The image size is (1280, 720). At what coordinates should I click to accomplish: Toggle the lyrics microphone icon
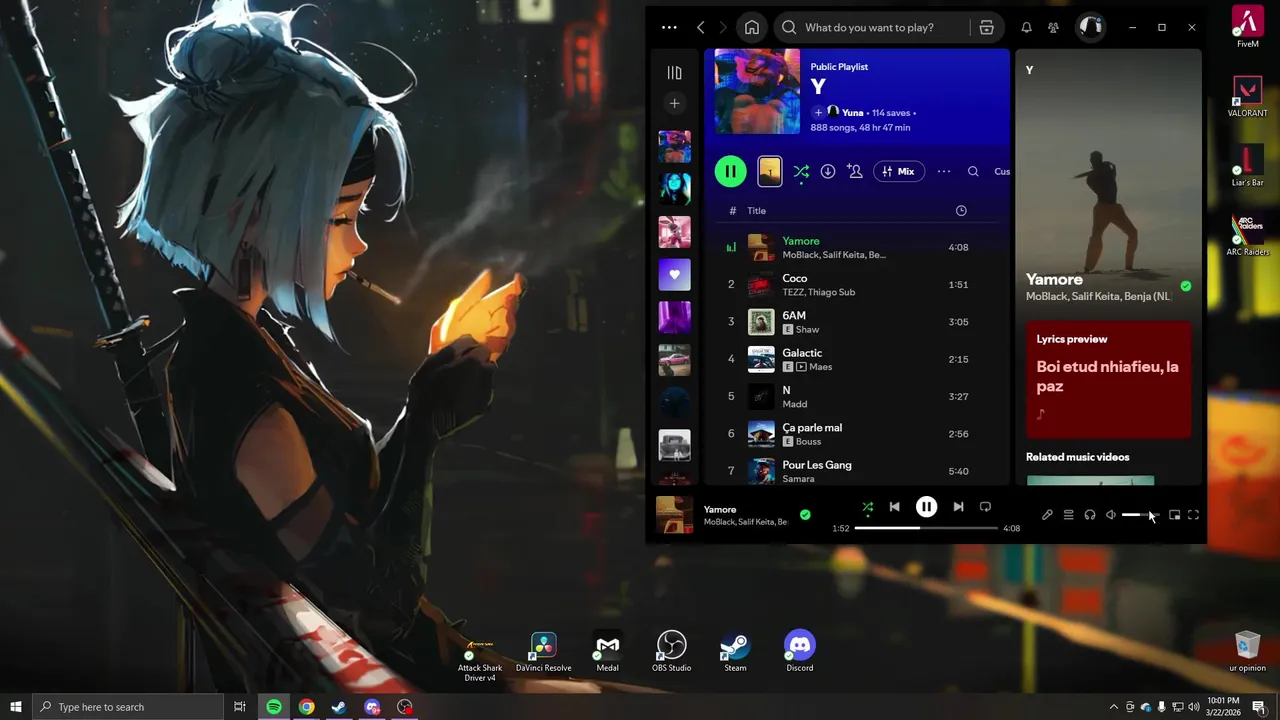(x=1047, y=515)
